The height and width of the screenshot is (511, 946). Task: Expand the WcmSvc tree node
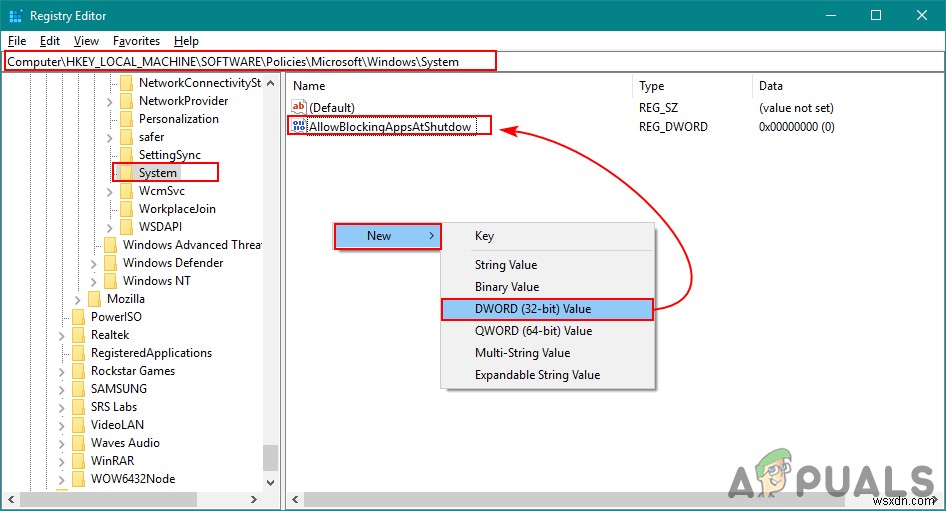click(x=109, y=192)
